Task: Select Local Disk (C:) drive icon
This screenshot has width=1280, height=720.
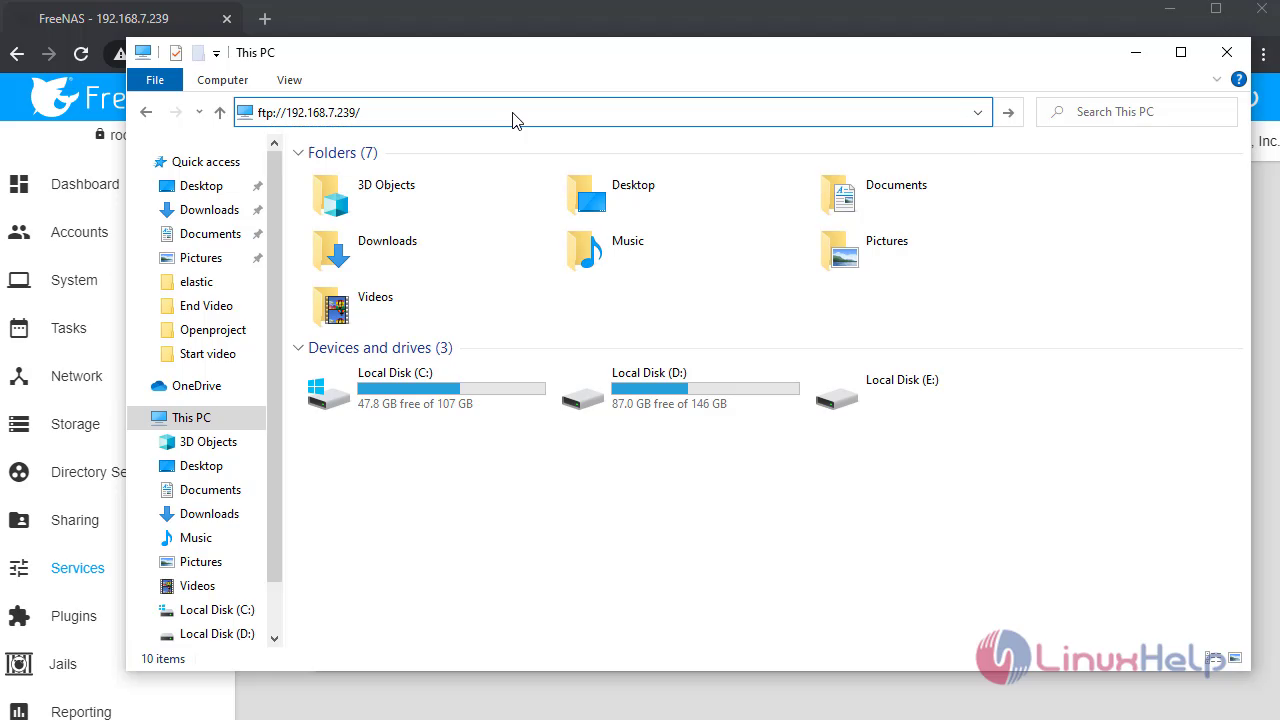Action: pos(330,393)
